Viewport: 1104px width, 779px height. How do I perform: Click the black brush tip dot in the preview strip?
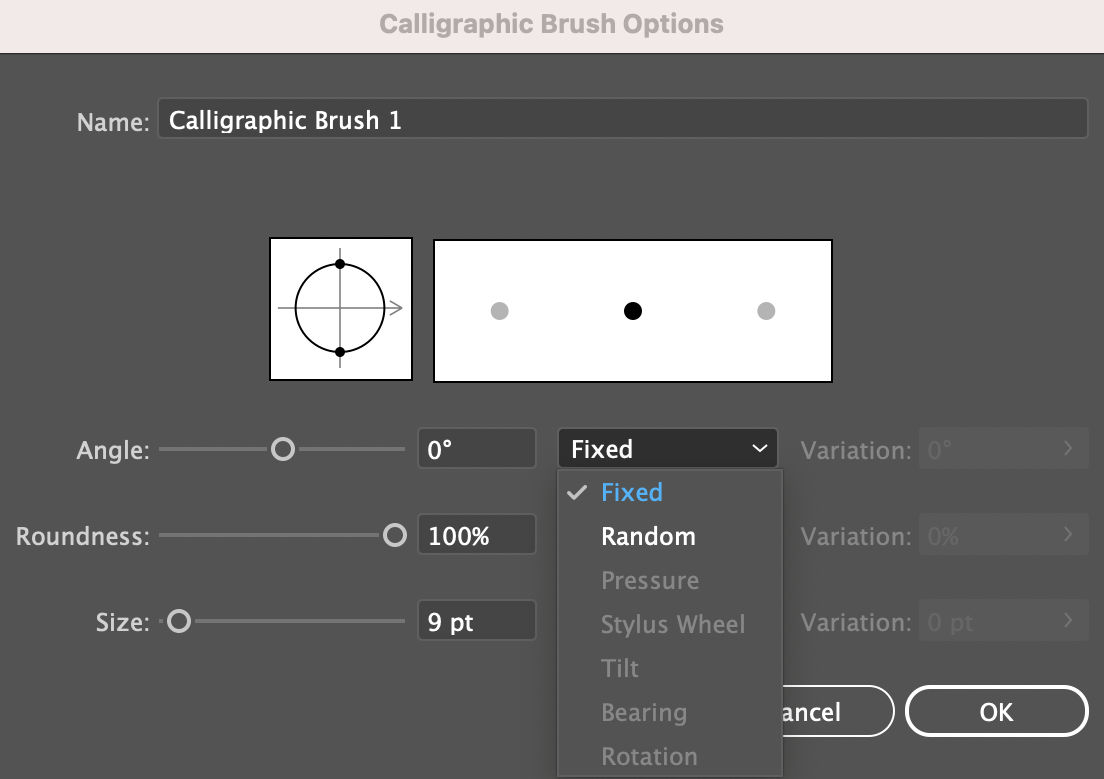(632, 311)
